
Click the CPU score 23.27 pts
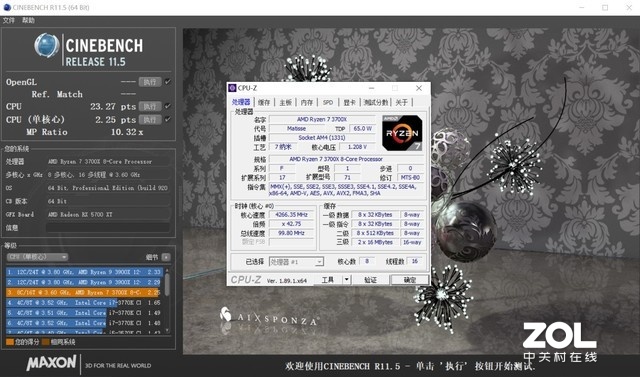[113, 106]
